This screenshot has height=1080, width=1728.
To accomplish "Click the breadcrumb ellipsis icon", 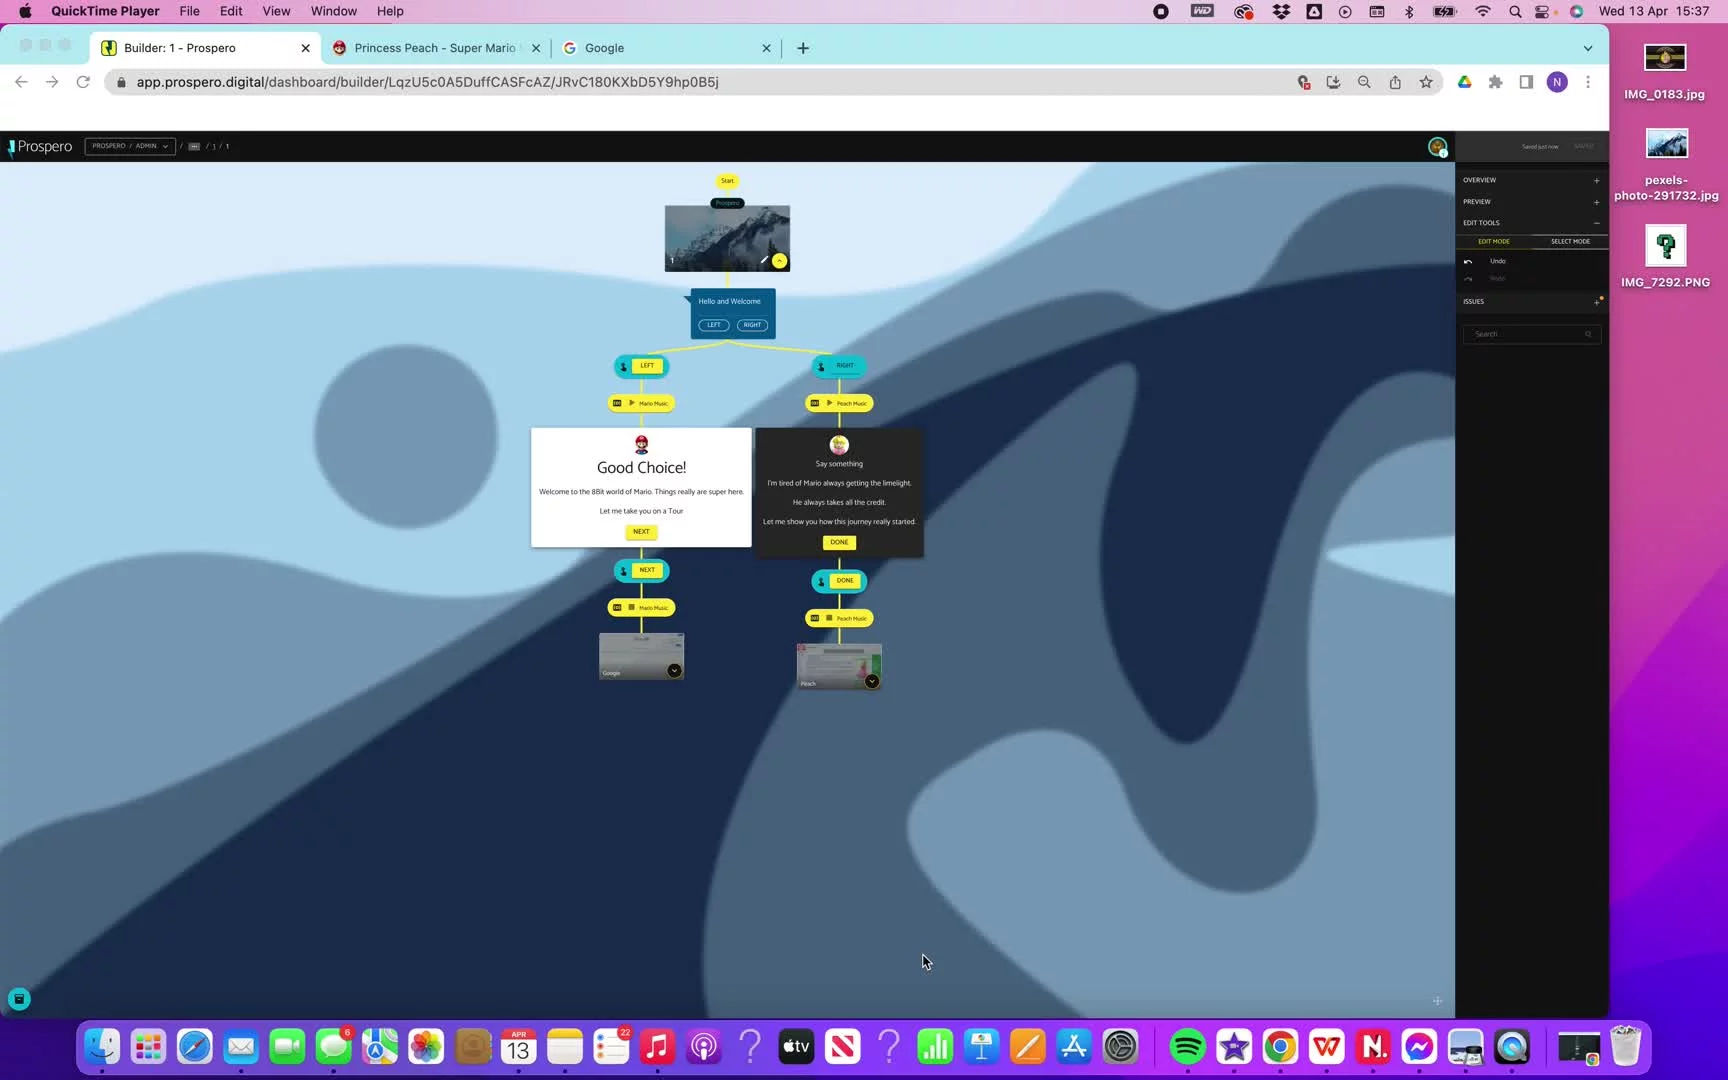I will pos(194,146).
